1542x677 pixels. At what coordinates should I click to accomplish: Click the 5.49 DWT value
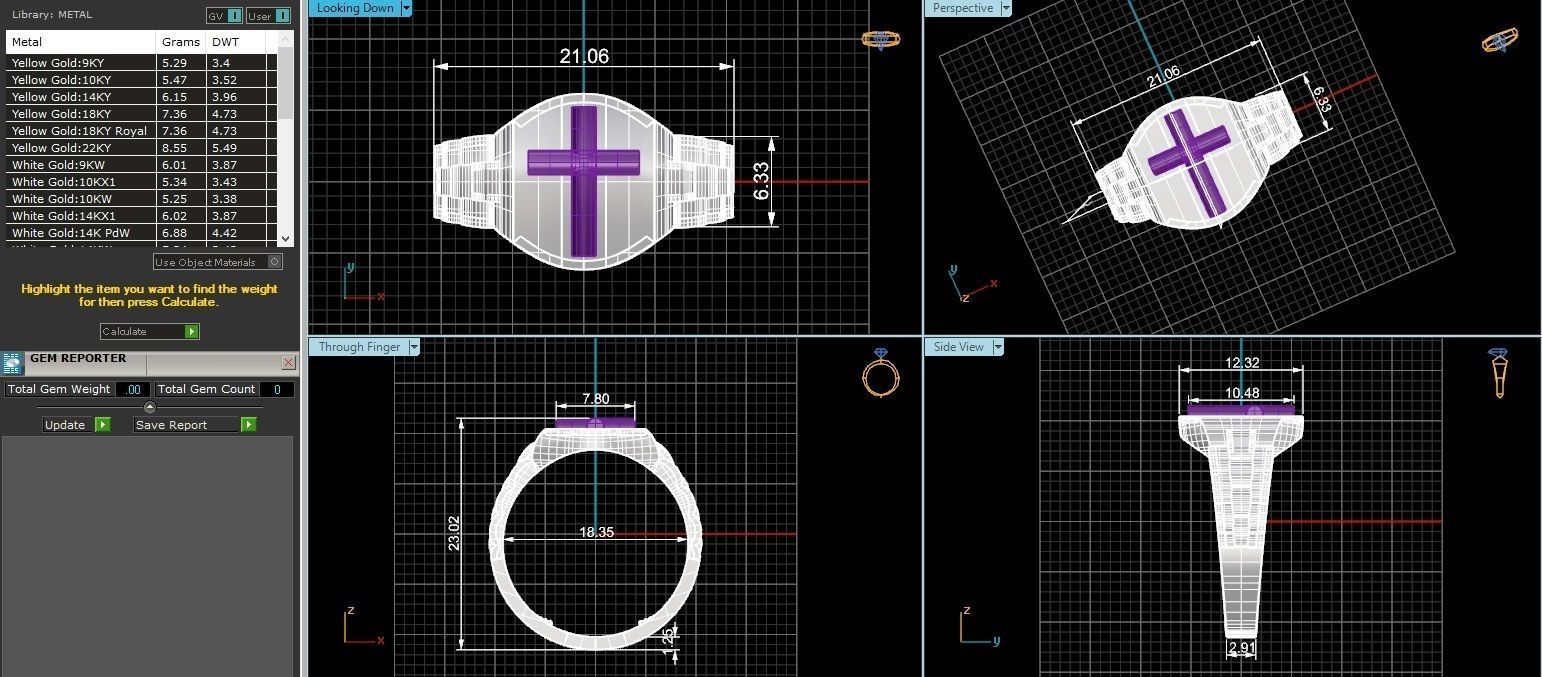coord(224,147)
